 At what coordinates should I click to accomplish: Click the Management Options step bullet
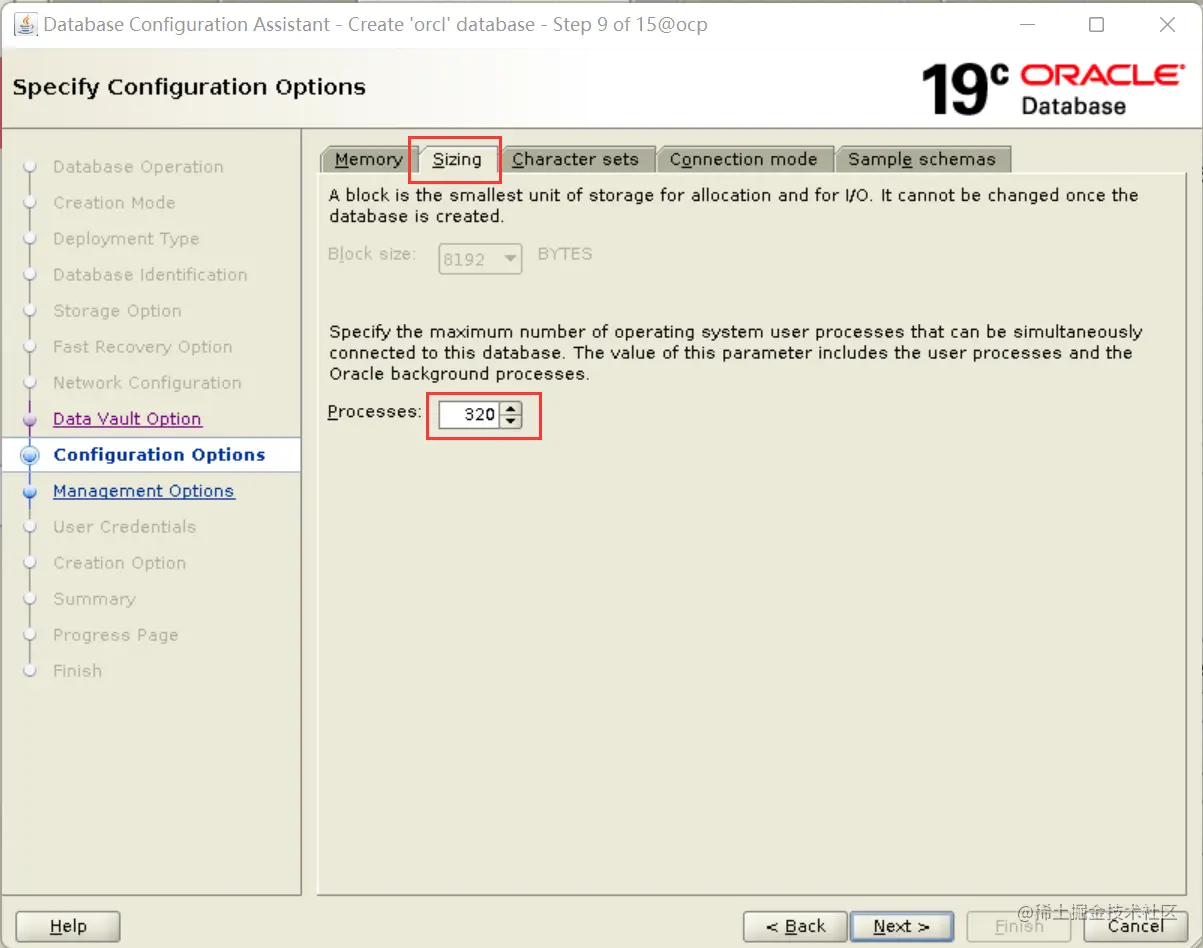tap(30, 491)
